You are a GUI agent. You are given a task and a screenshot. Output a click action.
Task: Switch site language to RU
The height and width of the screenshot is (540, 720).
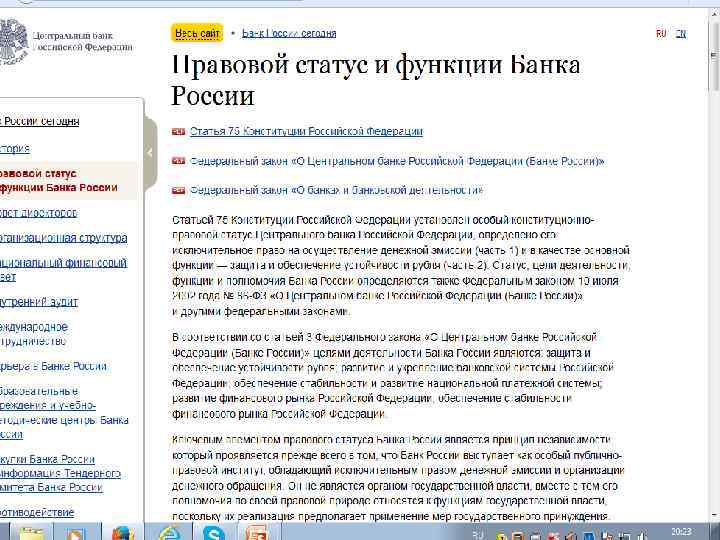(x=661, y=34)
